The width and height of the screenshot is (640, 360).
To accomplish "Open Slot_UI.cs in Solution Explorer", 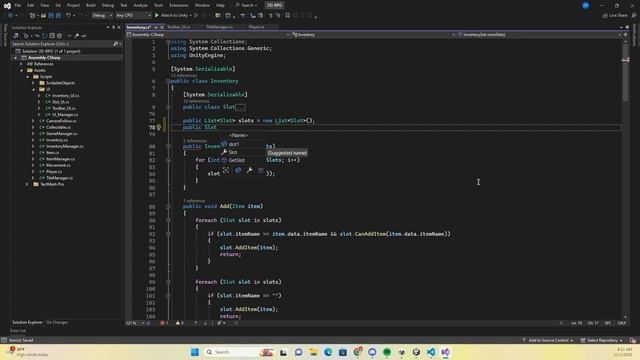I will (60, 102).
